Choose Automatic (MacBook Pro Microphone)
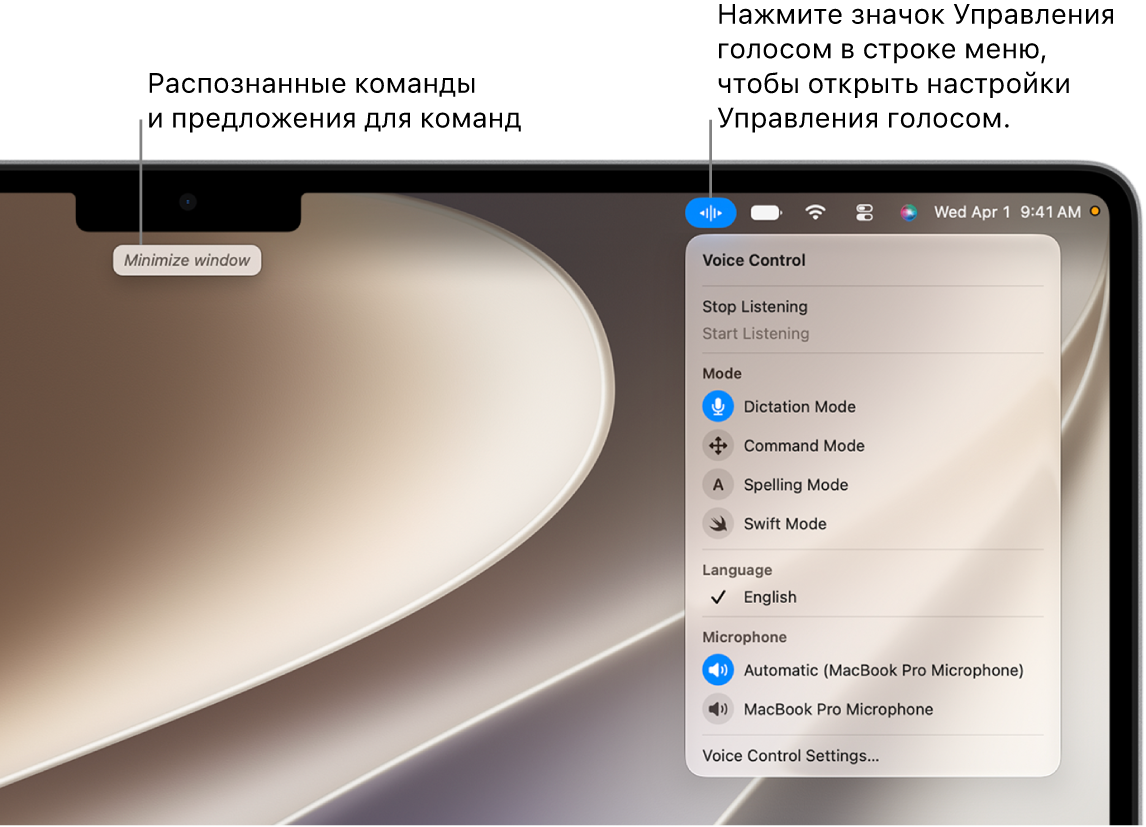1146x827 pixels. 883,670
